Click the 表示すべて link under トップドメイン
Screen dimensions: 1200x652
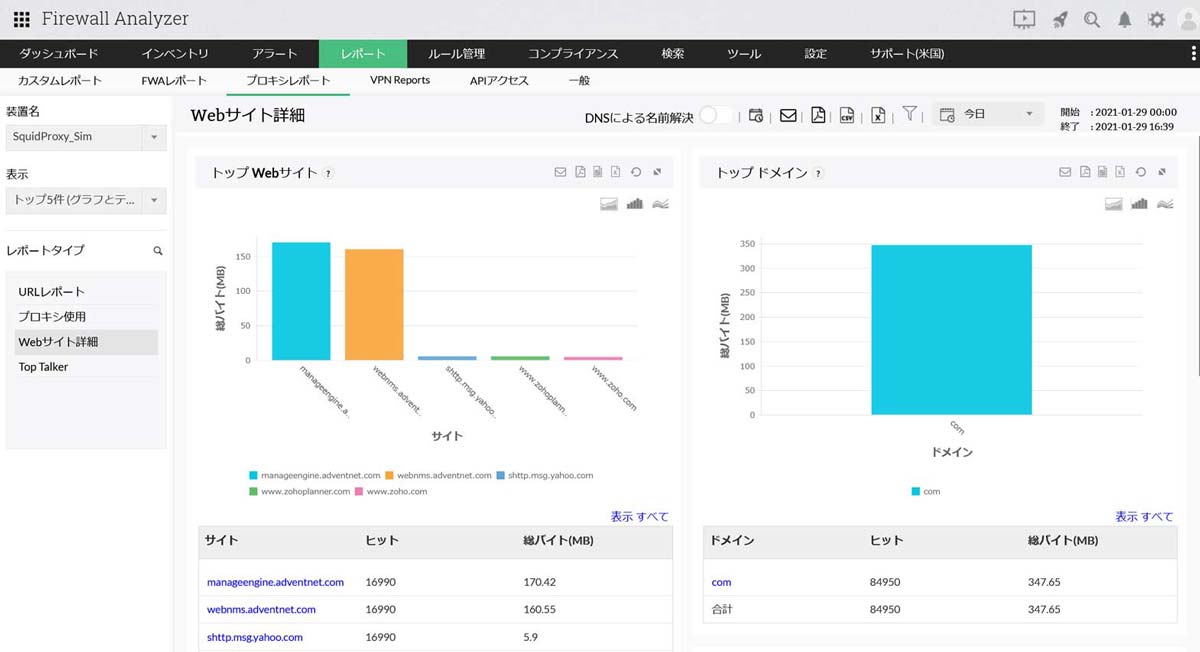click(1143, 516)
